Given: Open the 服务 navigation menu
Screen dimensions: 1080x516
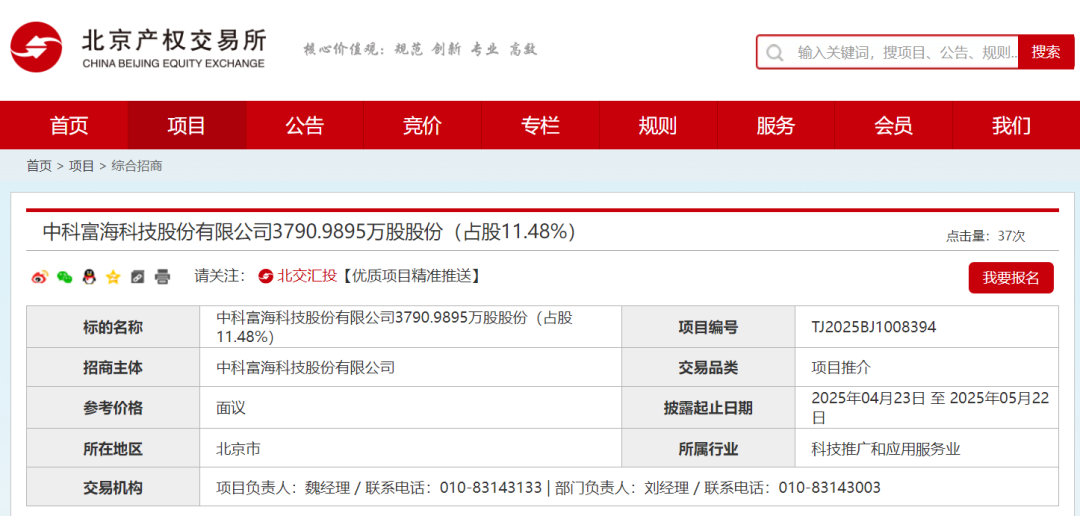Looking at the screenshot, I should (x=776, y=125).
